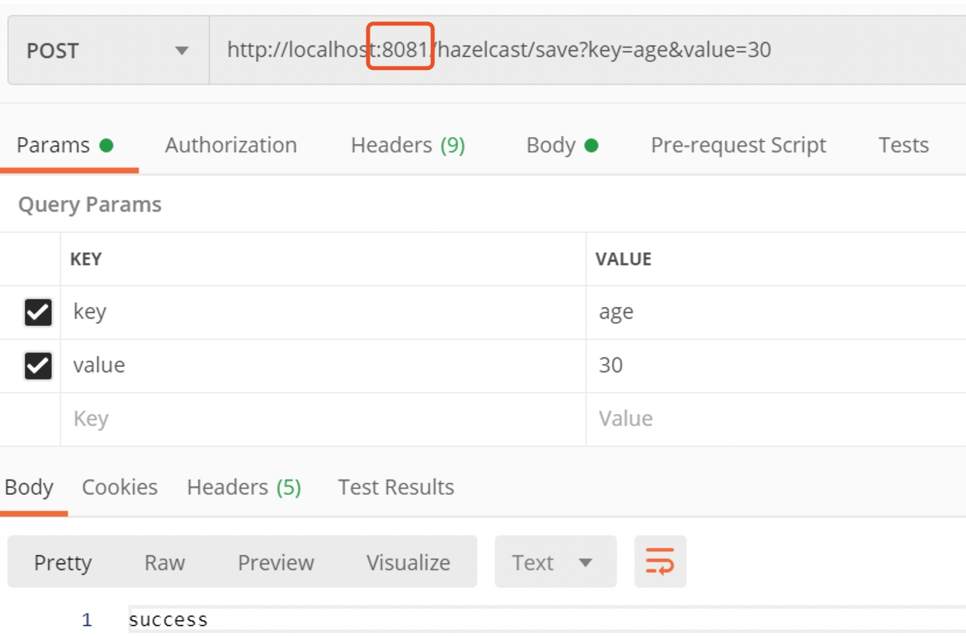Click the empty Value placeholder field

(776, 419)
